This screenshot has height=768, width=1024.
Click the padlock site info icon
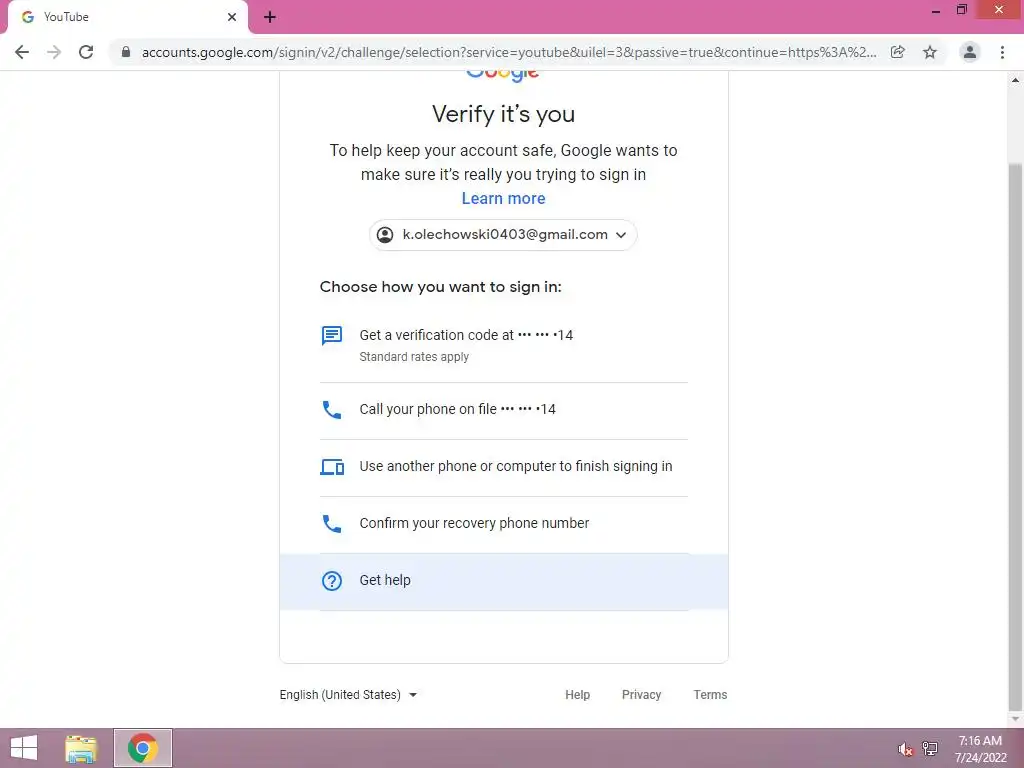pyautogui.click(x=126, y=52)
